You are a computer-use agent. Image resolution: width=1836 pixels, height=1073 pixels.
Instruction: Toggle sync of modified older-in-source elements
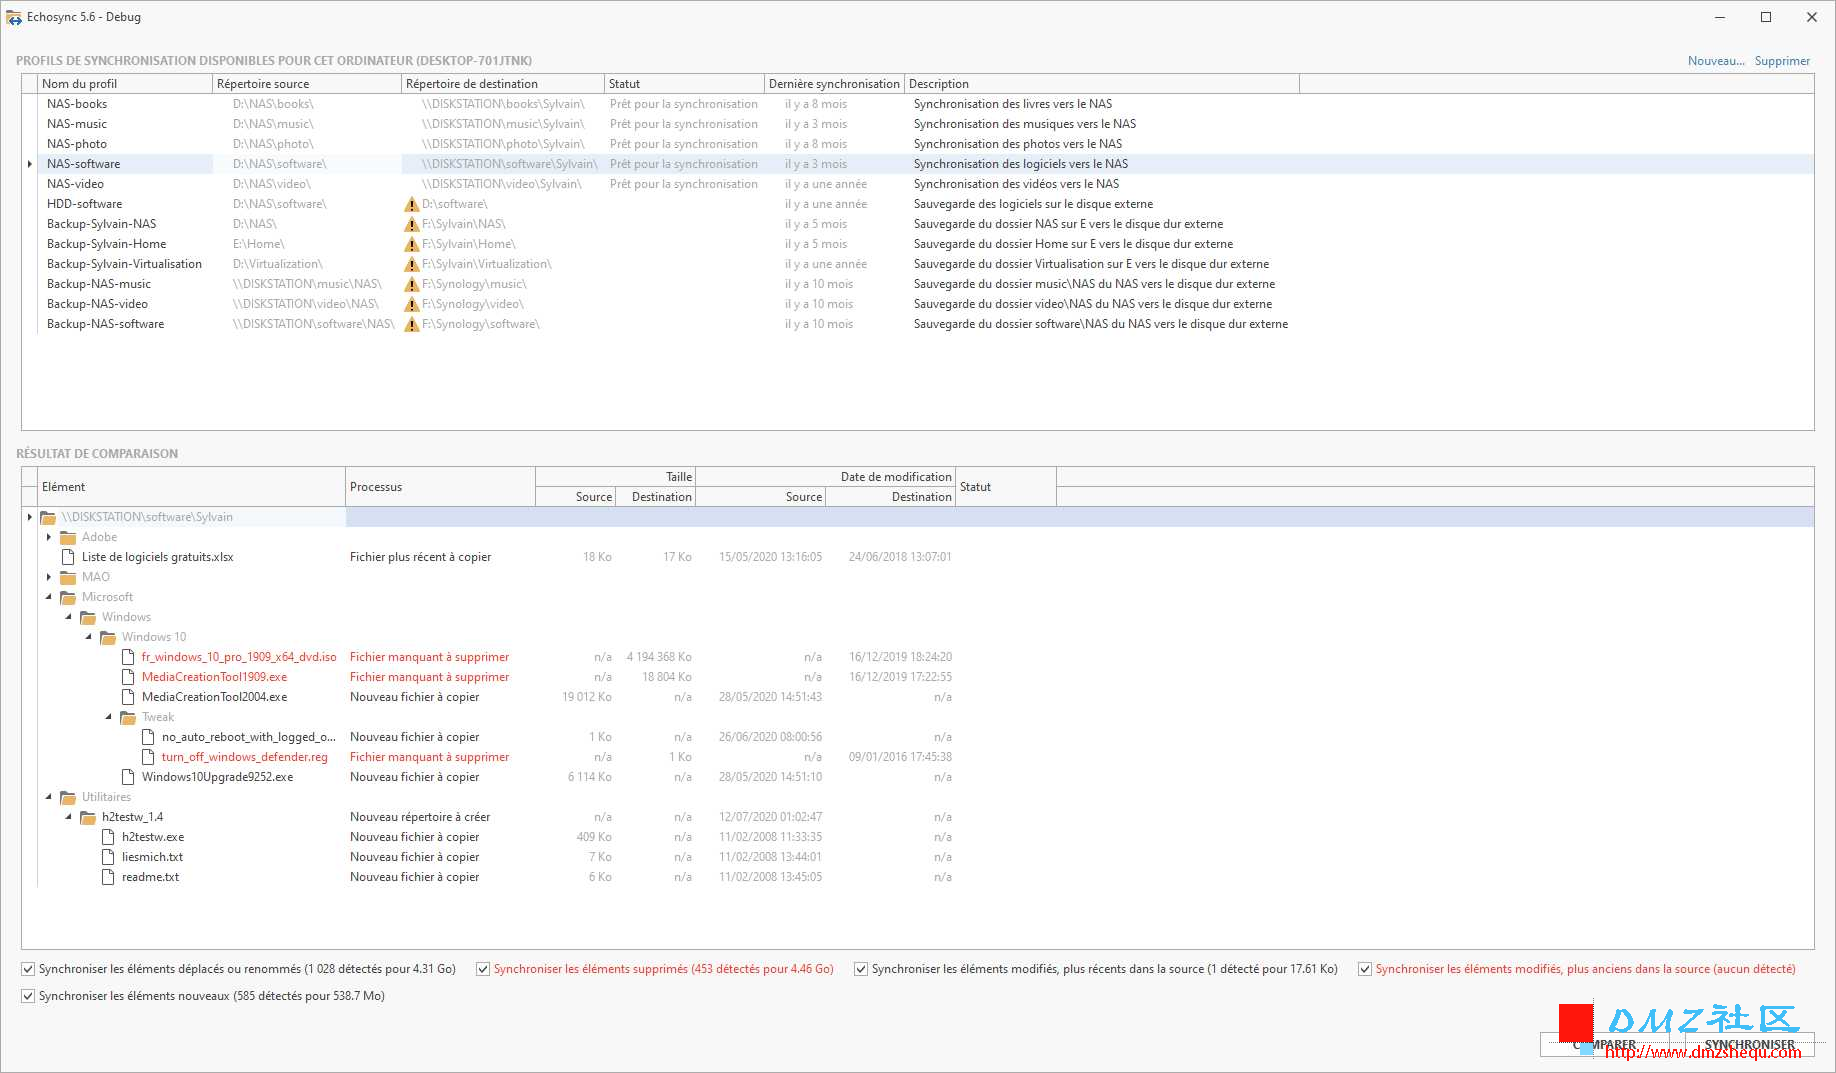pos(1365,969)
